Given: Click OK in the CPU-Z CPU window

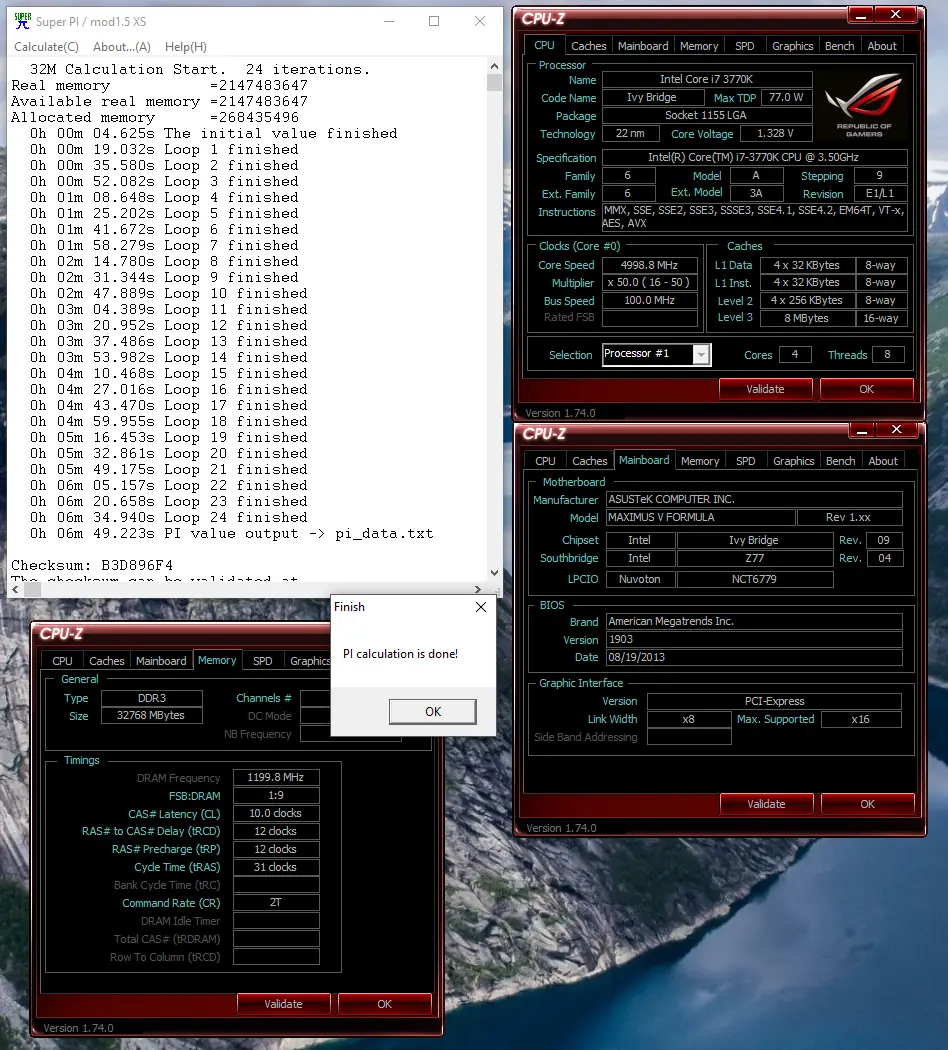Looking at the screenshot, I should tap(866, 389).
